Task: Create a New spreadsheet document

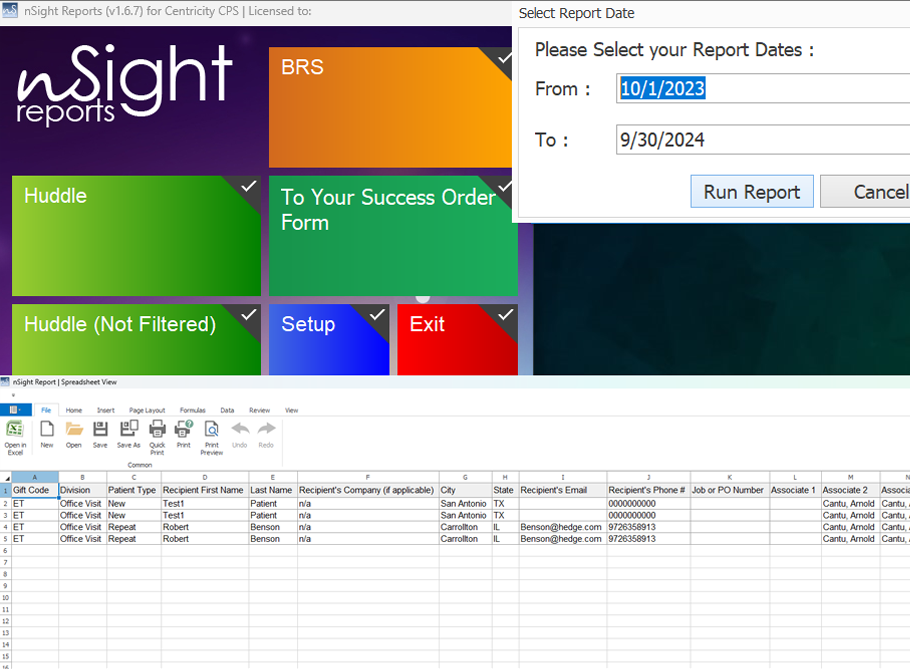Action: [47, 435]
